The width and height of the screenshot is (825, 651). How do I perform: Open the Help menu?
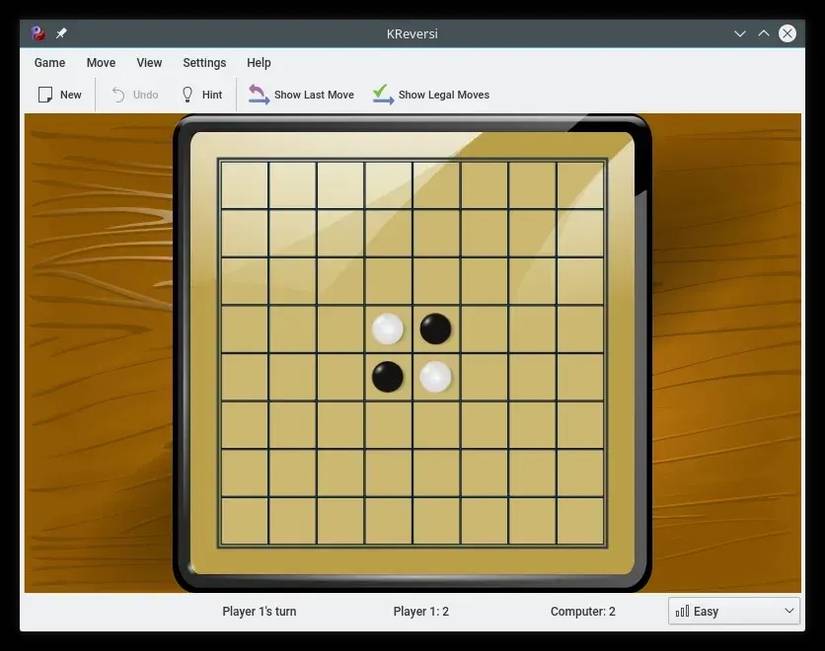(x=257, y=61)
